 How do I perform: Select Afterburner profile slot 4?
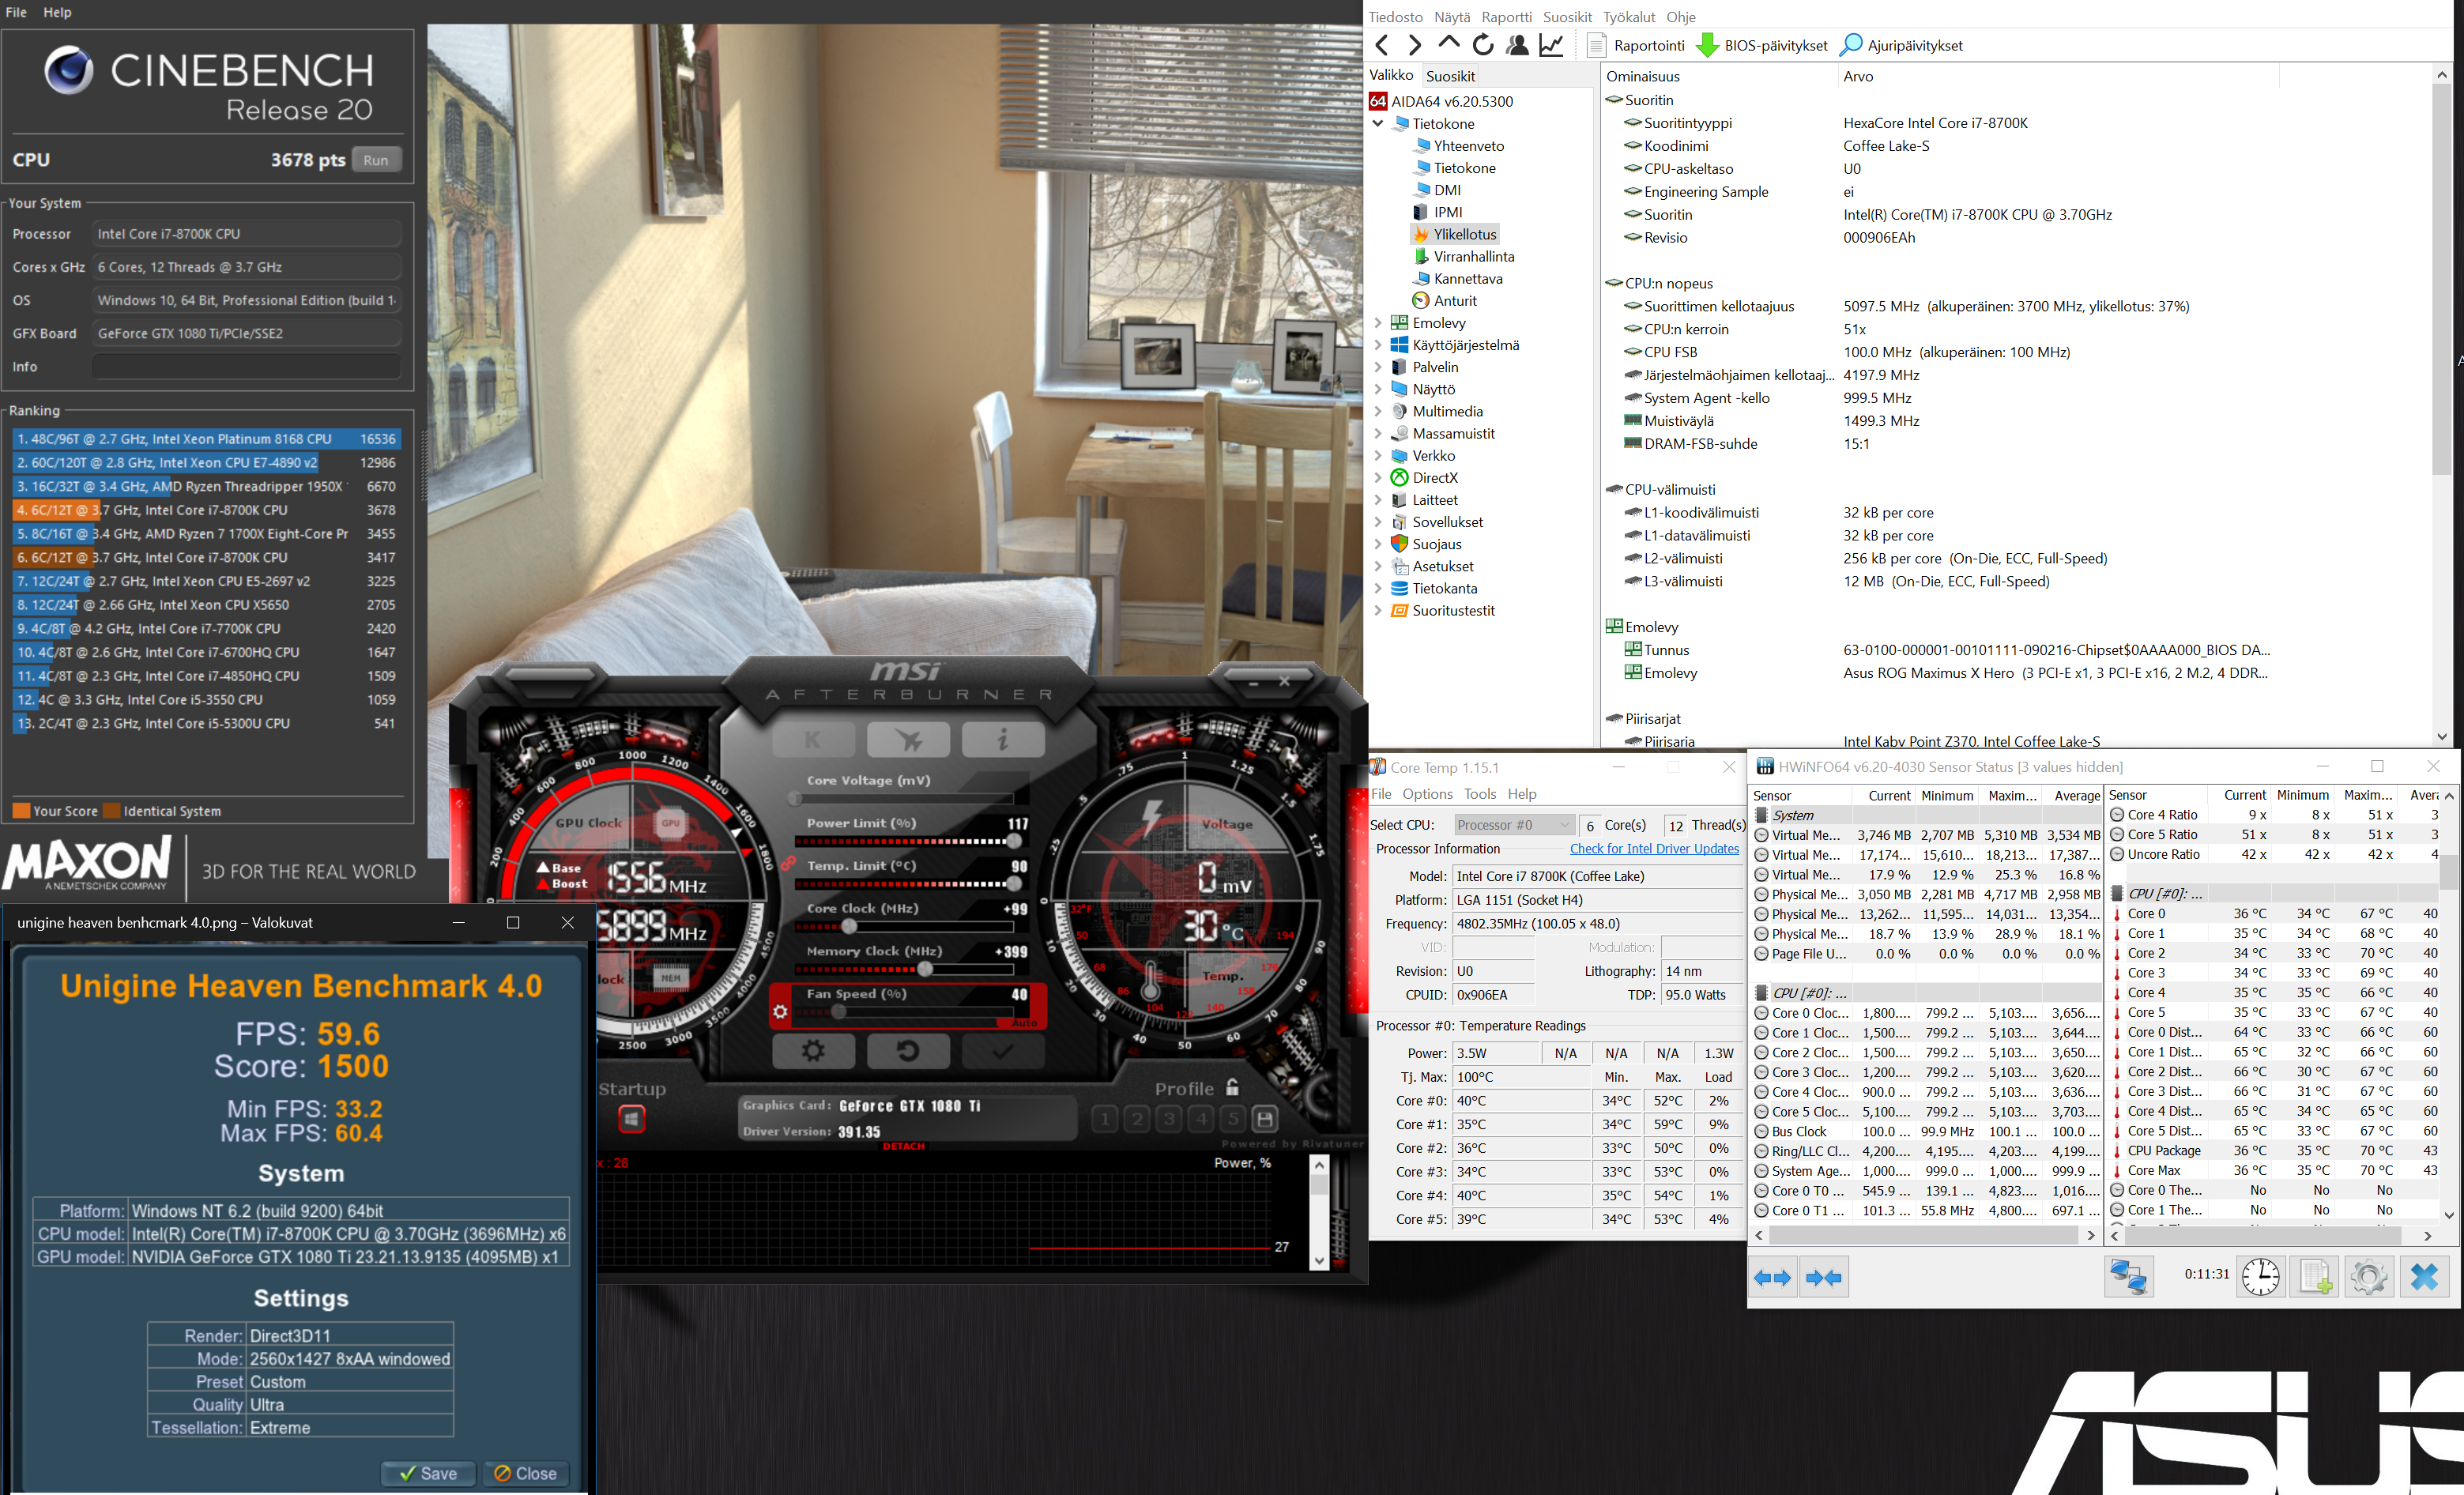1201,1119
